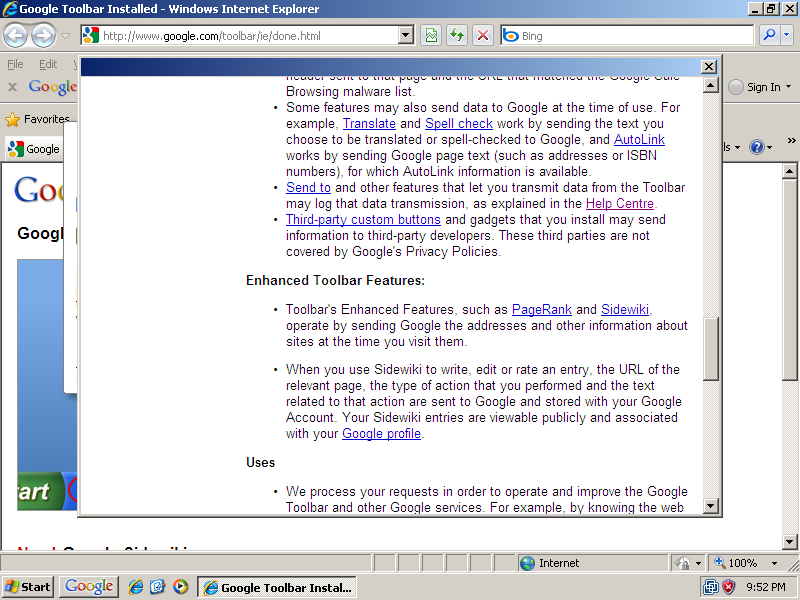Expand the zoom level dropdown arrow
The height and width of the screenshot is (600, 800).
pos(774,563)
